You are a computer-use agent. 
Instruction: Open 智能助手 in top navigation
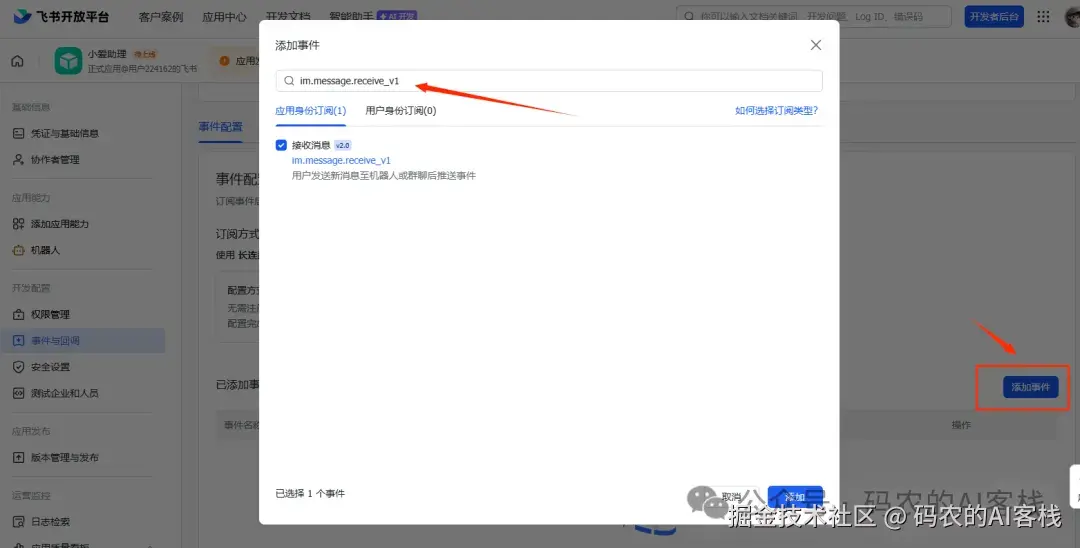[x=351, y=17]
